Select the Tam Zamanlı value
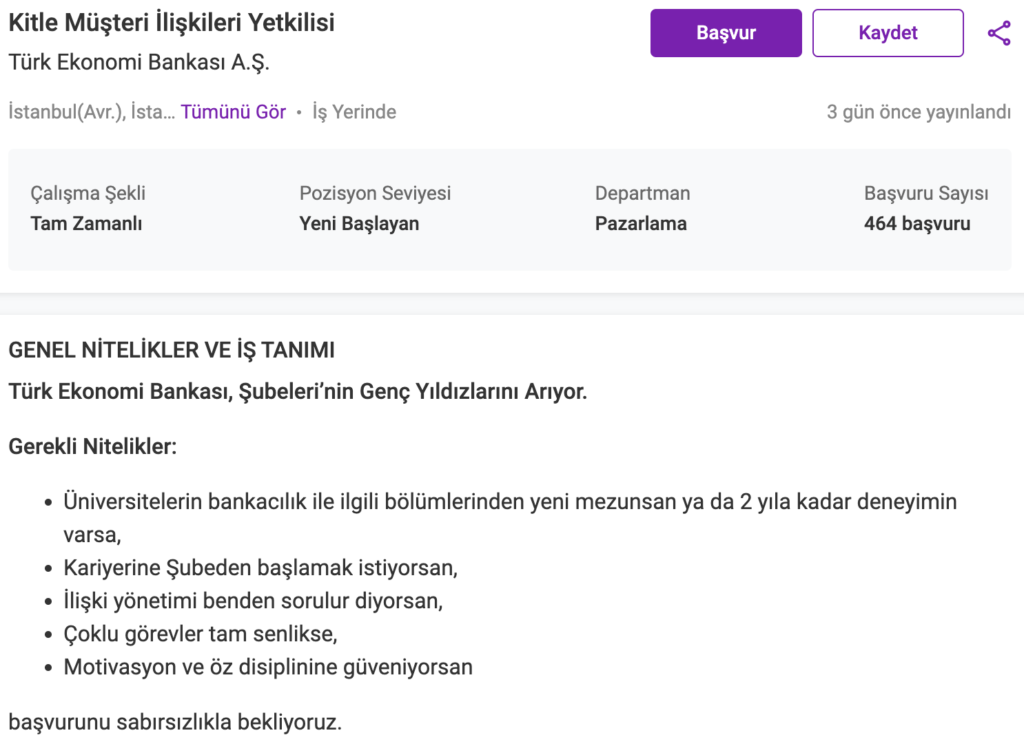Image resolution: width=1024 pixels, height=744 pixels. (x=86, y=224)
